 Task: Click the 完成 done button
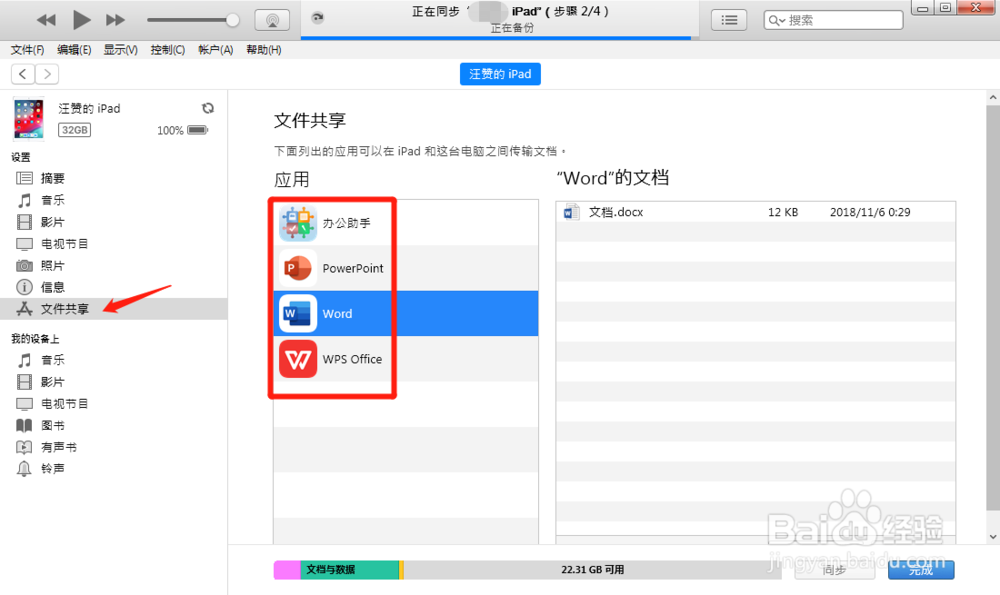pyautogui.click(x=921, y=569)
